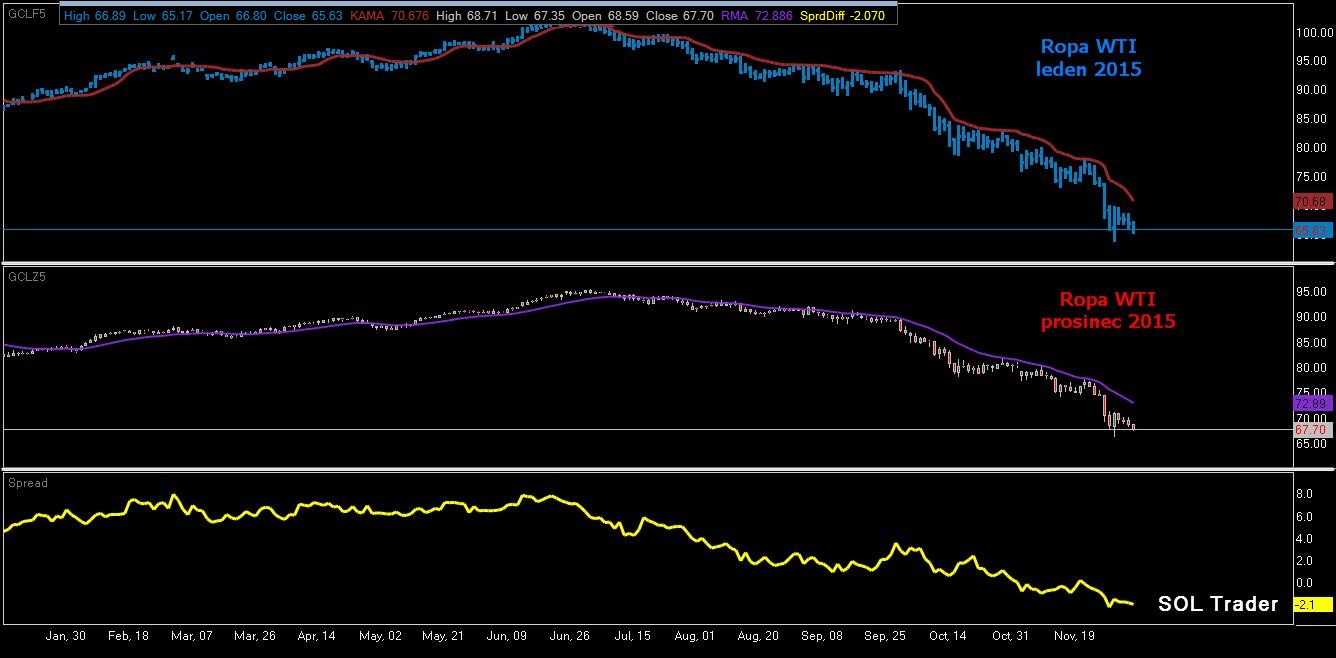Click the Aug, 01 date label

point(695,635)
